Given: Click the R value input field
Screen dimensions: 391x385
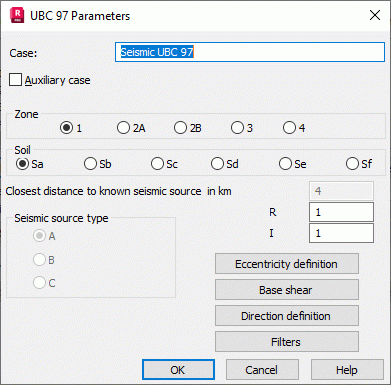Looking at the screenshot, I should (341, 212).
